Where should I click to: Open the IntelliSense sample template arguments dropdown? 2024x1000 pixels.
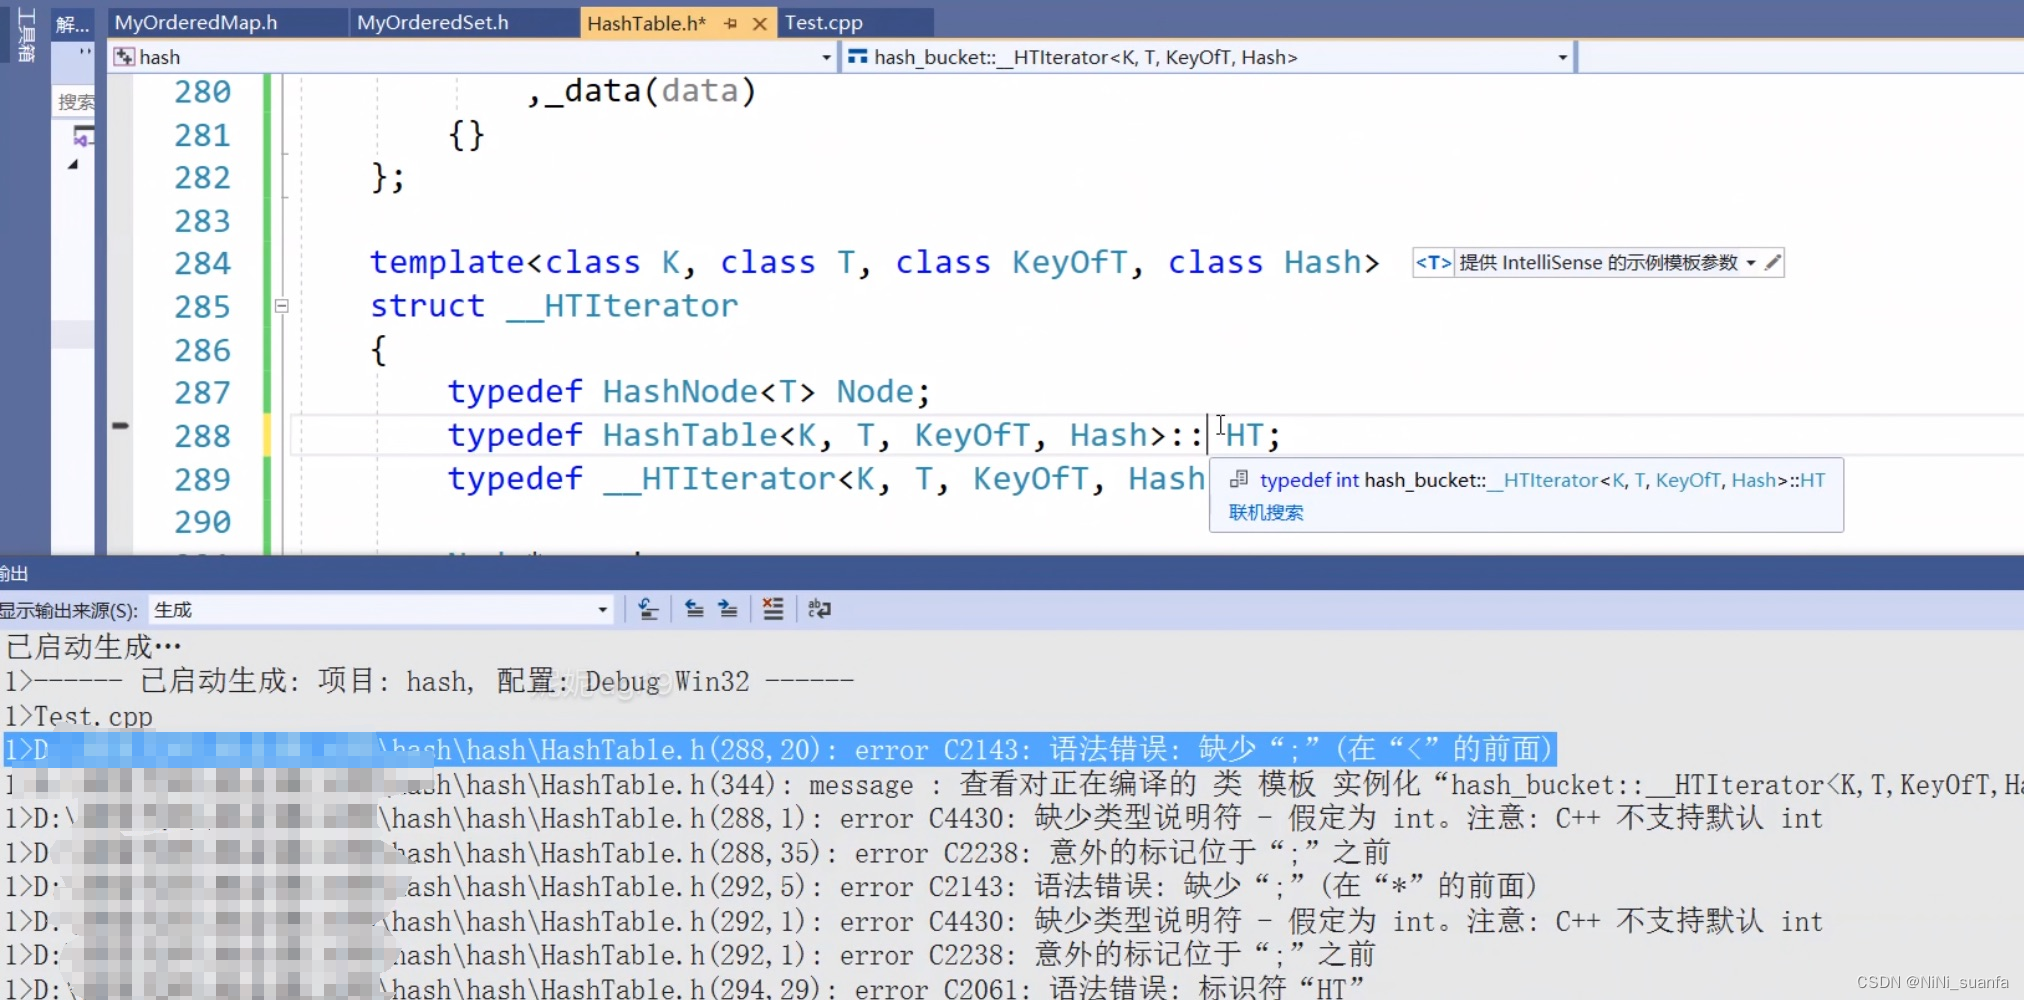click(1751, 263)
